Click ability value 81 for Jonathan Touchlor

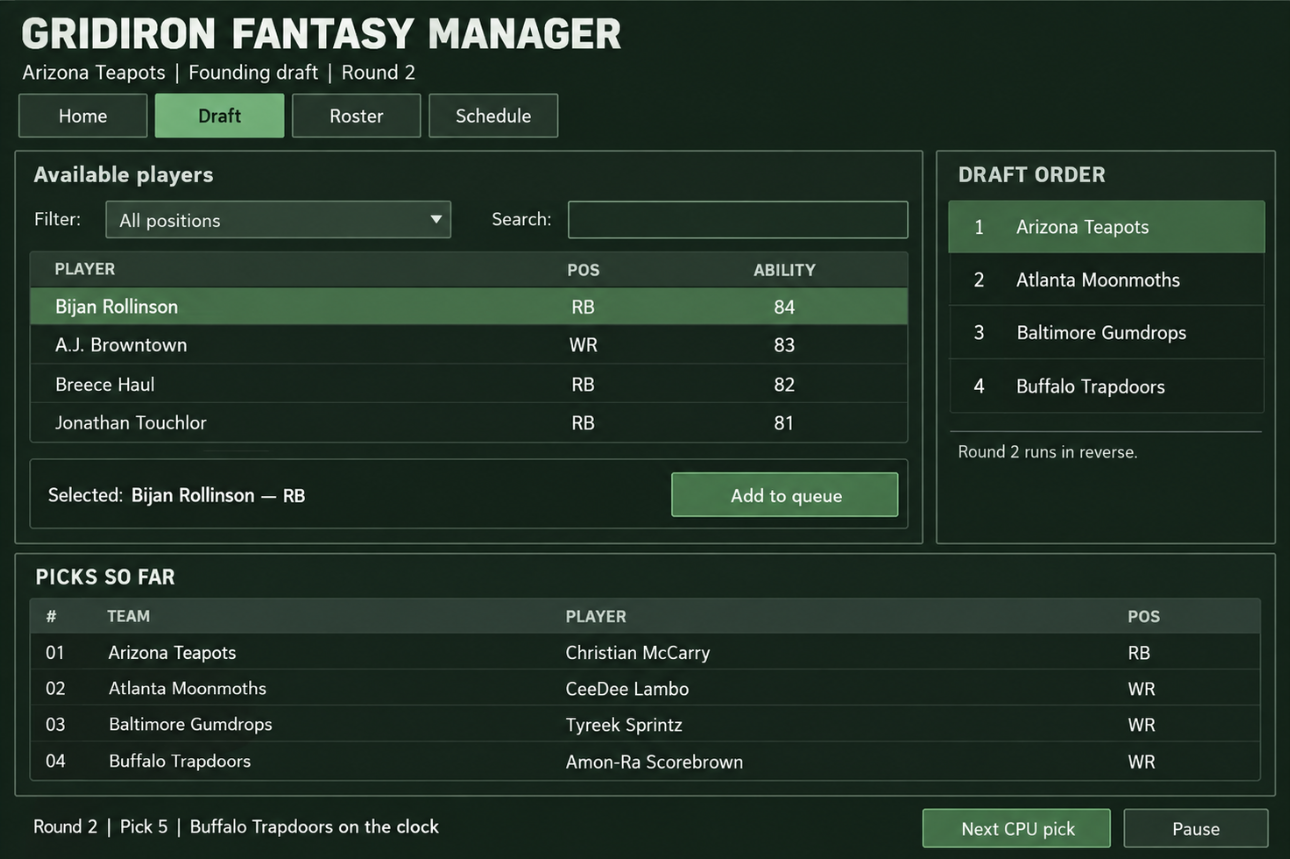pyautogui.click(x=784, y=423)
